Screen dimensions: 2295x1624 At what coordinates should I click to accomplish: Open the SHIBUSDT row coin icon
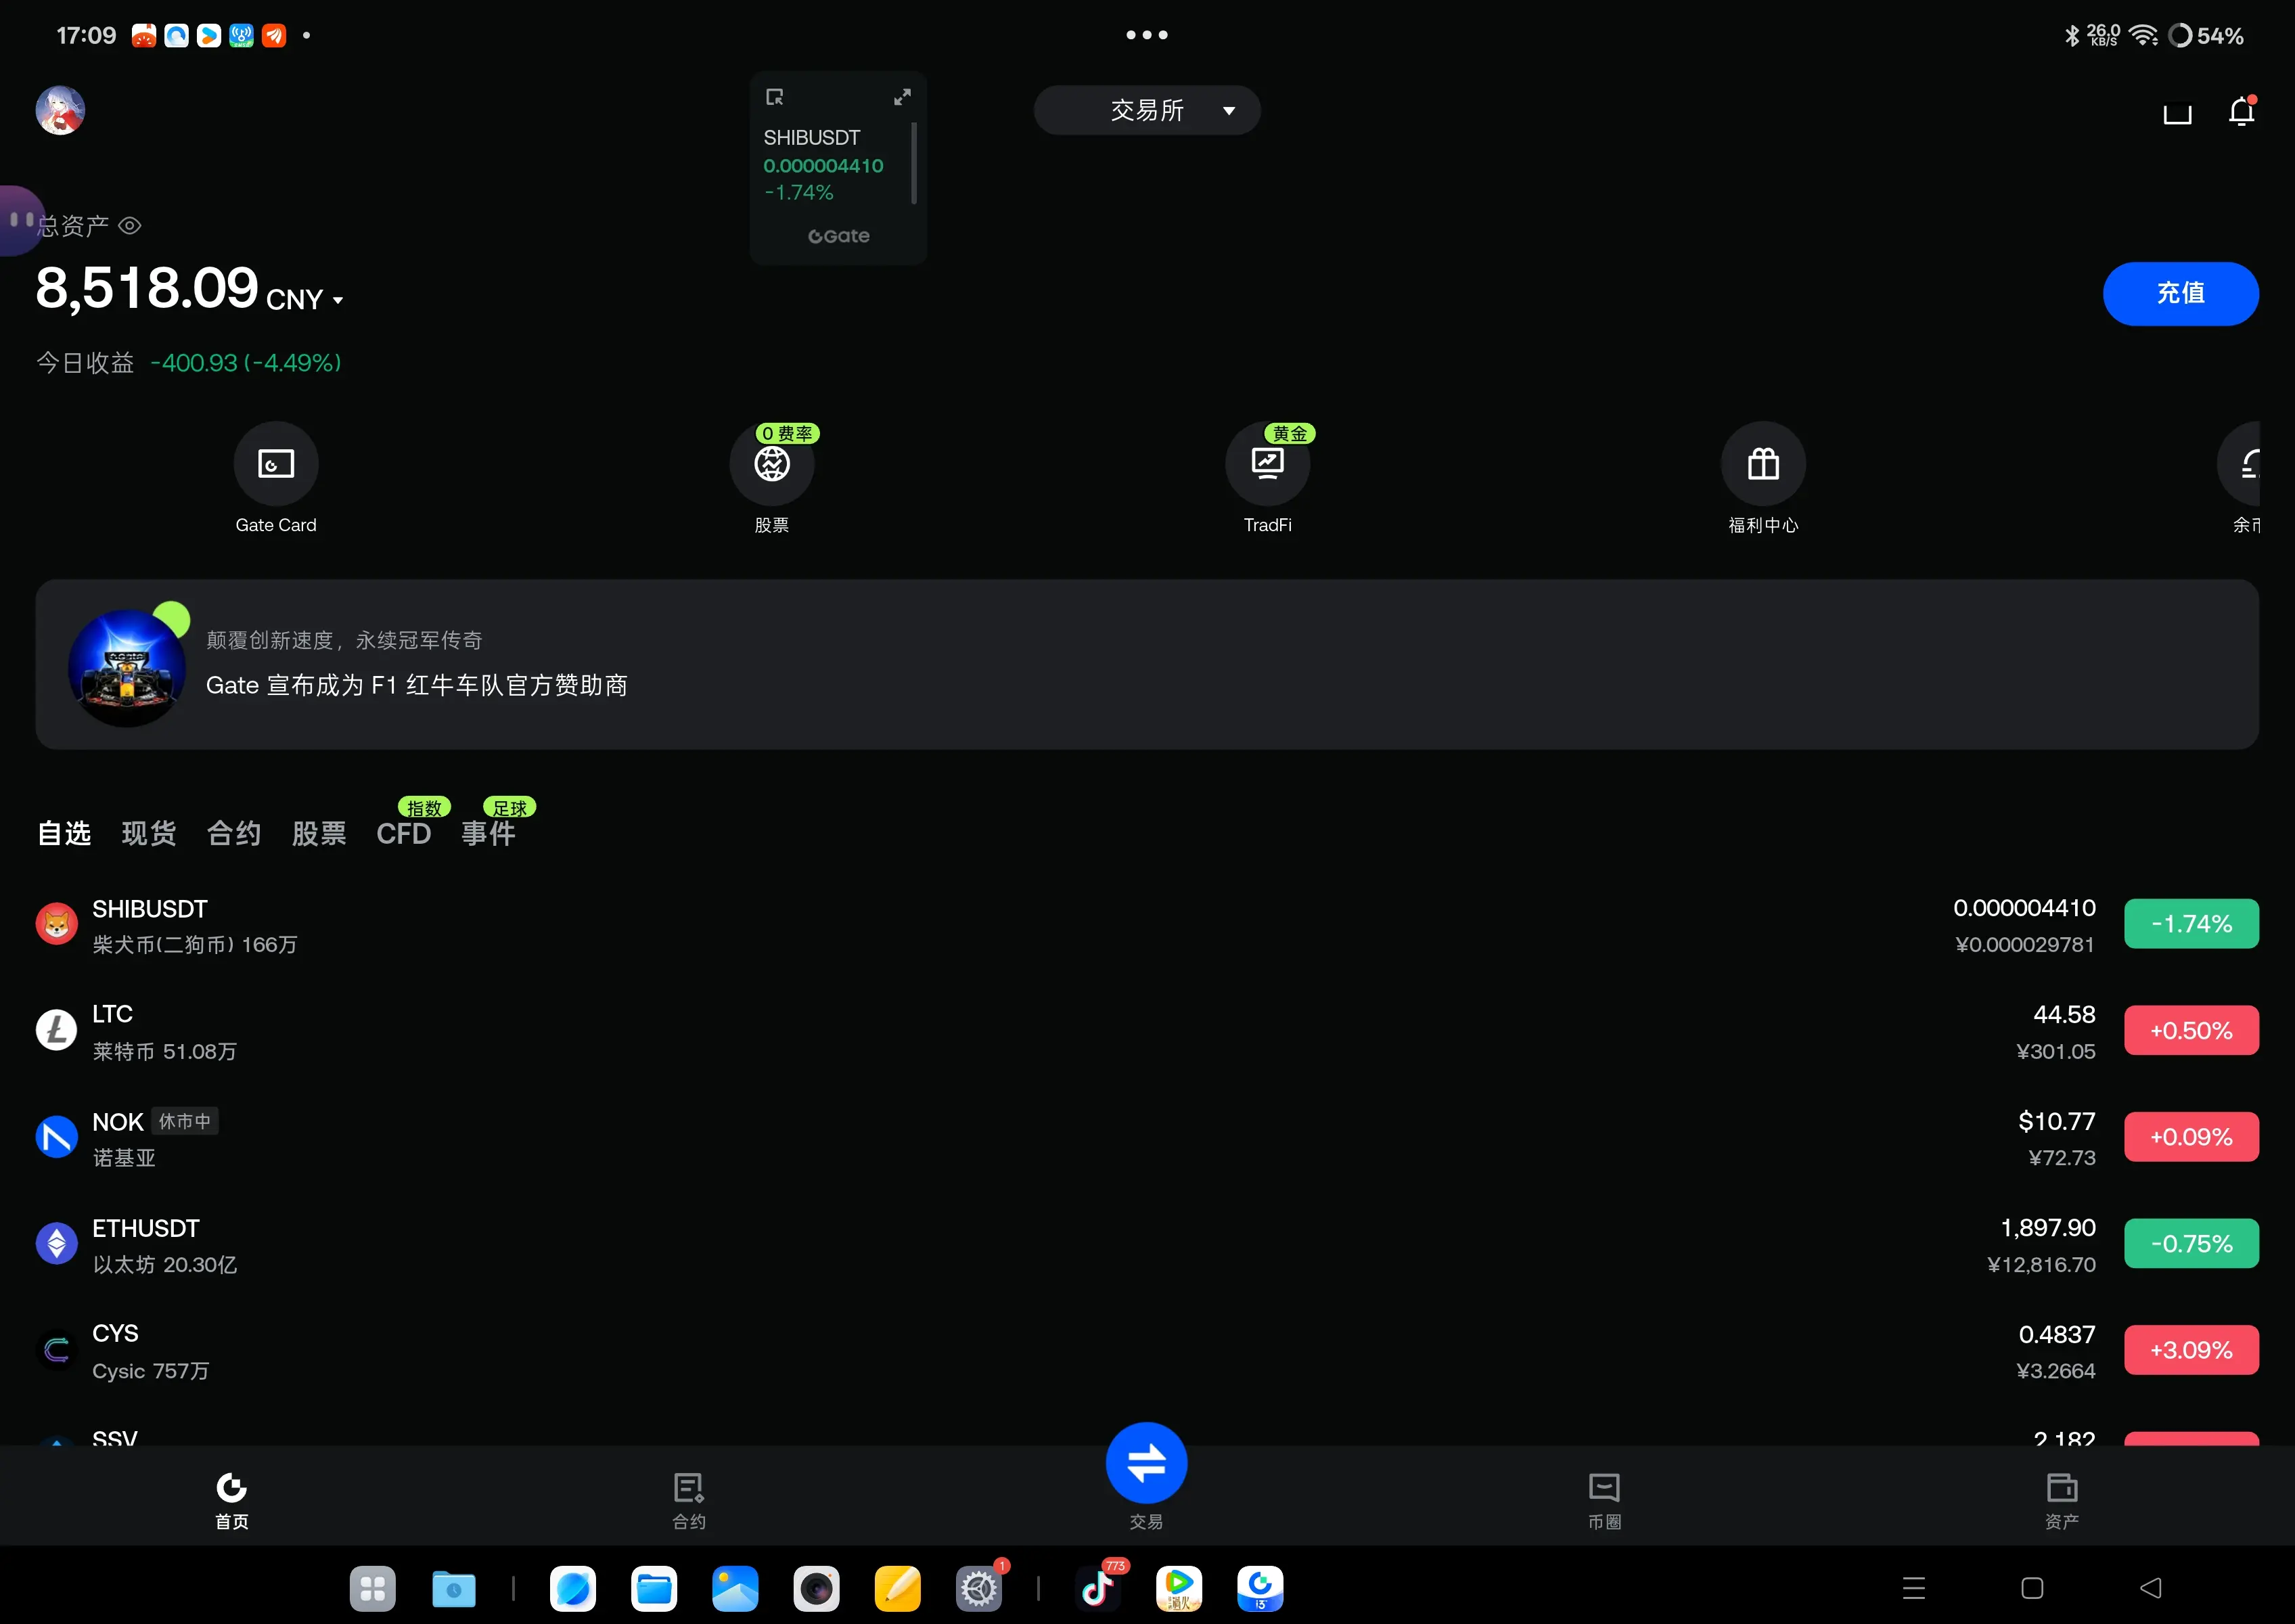coord(57,924)
